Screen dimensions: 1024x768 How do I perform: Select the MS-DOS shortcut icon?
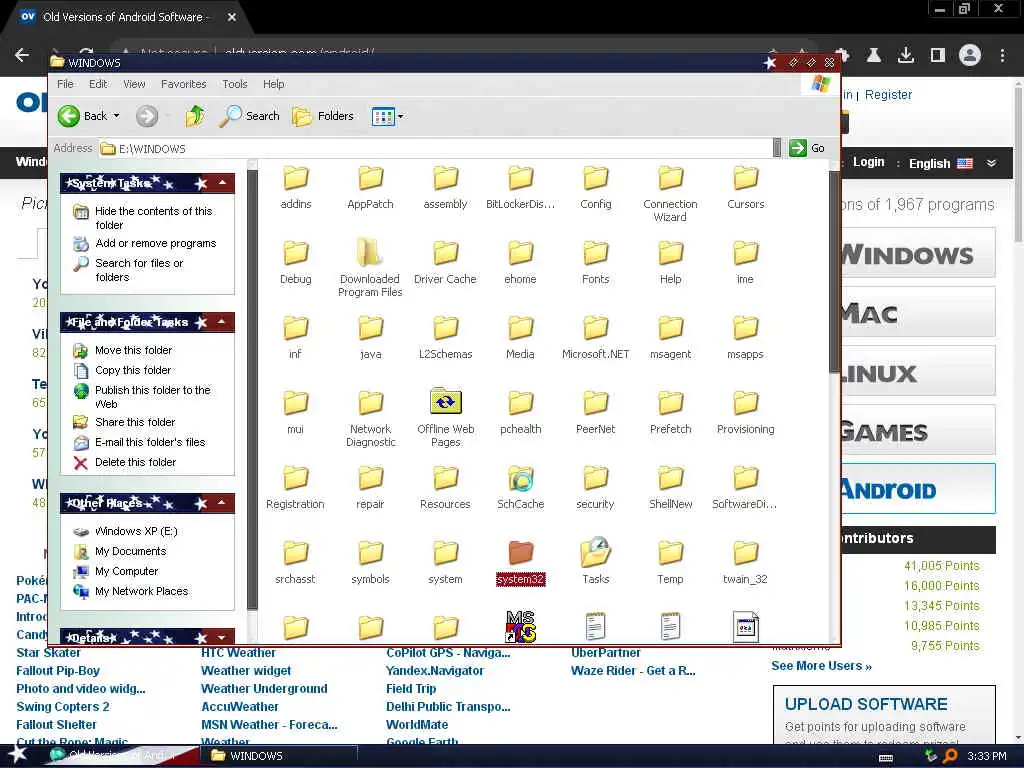[x=520, y=627]
